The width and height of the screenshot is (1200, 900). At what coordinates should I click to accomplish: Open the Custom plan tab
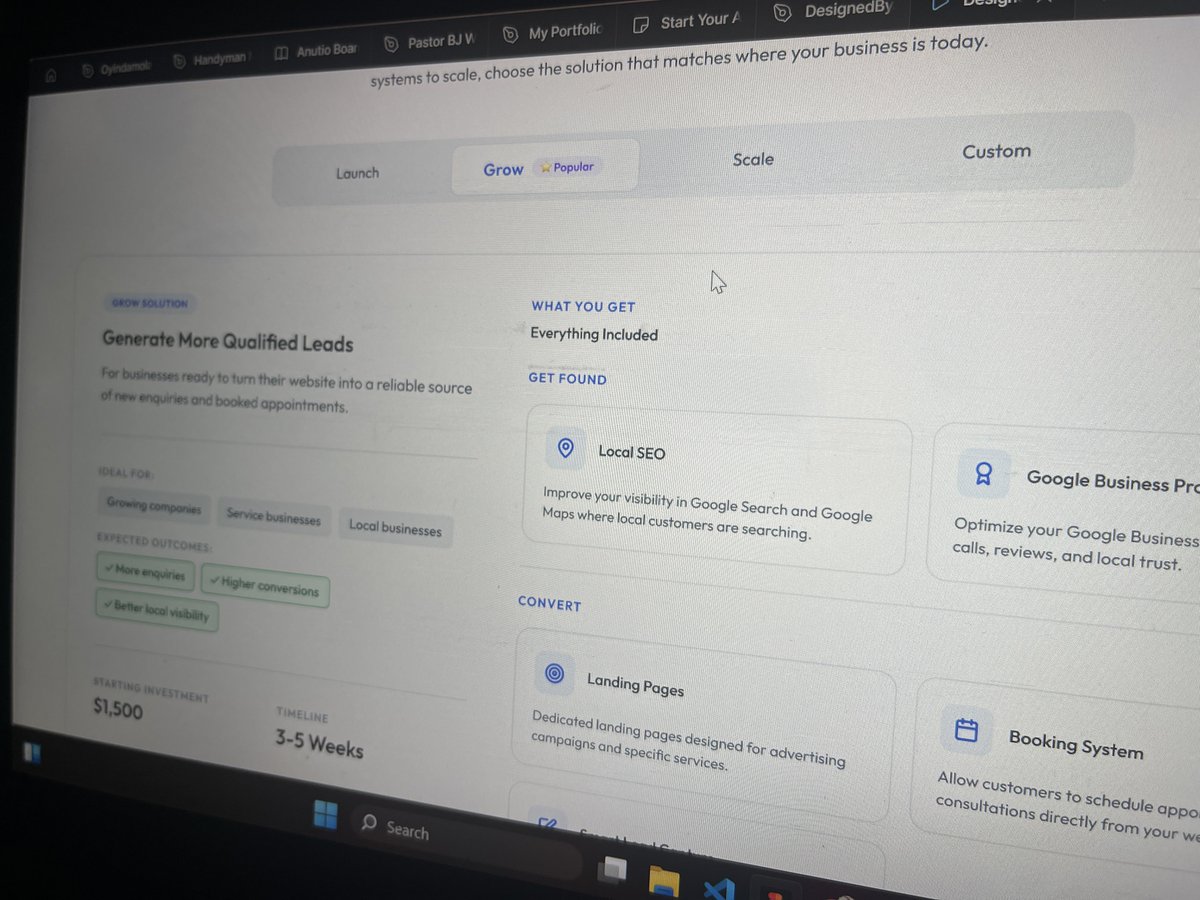[996, 152]
